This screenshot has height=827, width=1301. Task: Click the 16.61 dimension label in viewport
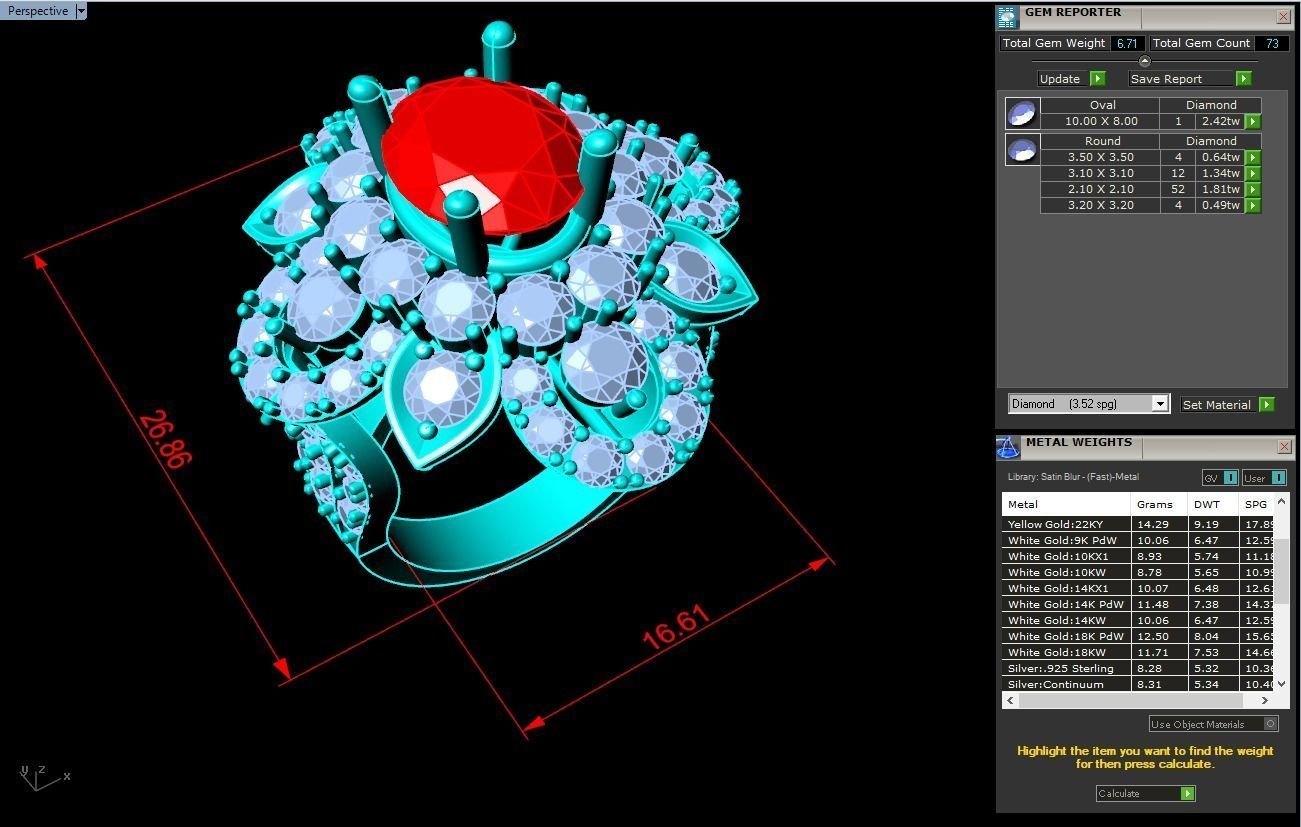pyautogui.click(x=677, y=628)
